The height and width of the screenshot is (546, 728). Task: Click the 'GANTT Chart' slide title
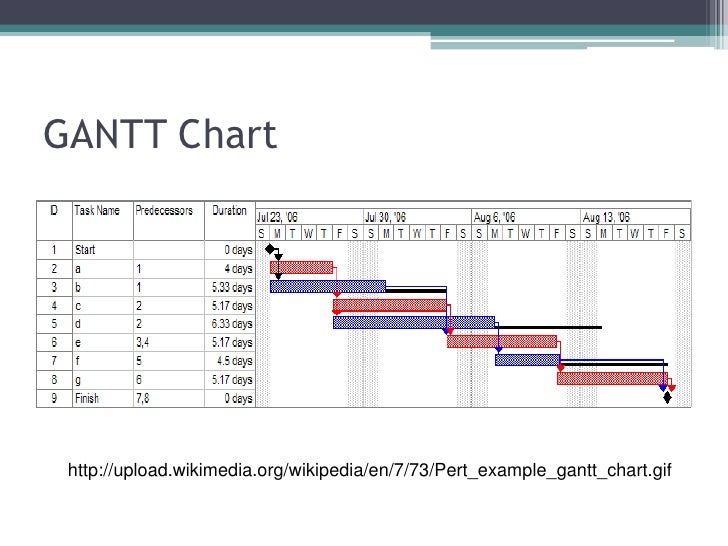pos(160,134)
